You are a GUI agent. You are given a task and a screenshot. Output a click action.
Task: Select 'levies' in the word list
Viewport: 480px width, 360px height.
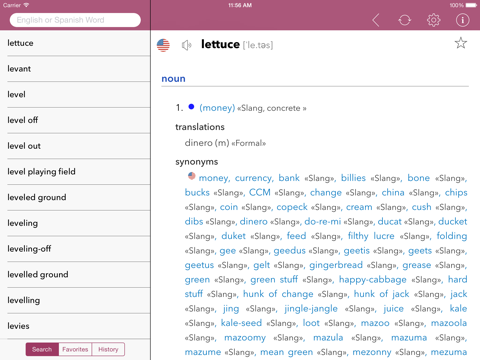click(75, 326)
